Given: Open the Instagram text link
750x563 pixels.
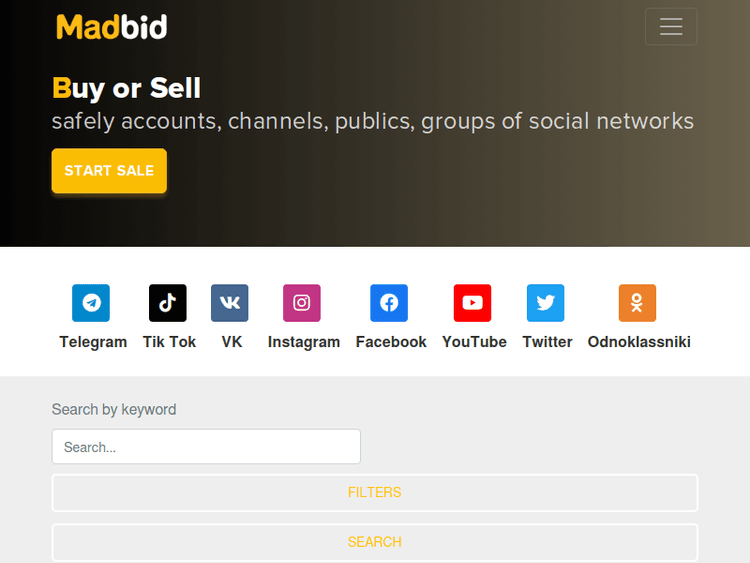Looking at the screenshot, I should [x=304, y=342].
